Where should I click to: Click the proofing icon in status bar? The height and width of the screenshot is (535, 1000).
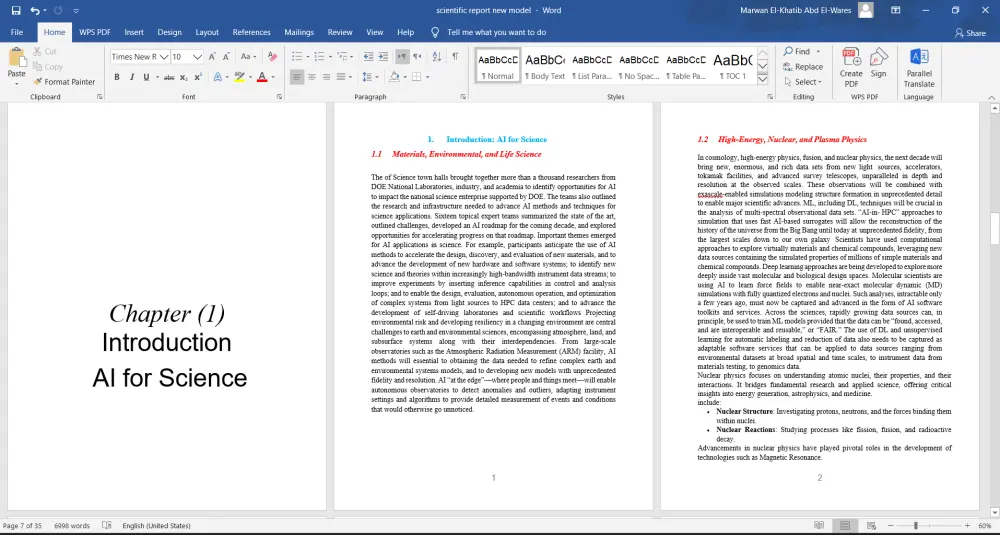(x=107, y=525)
